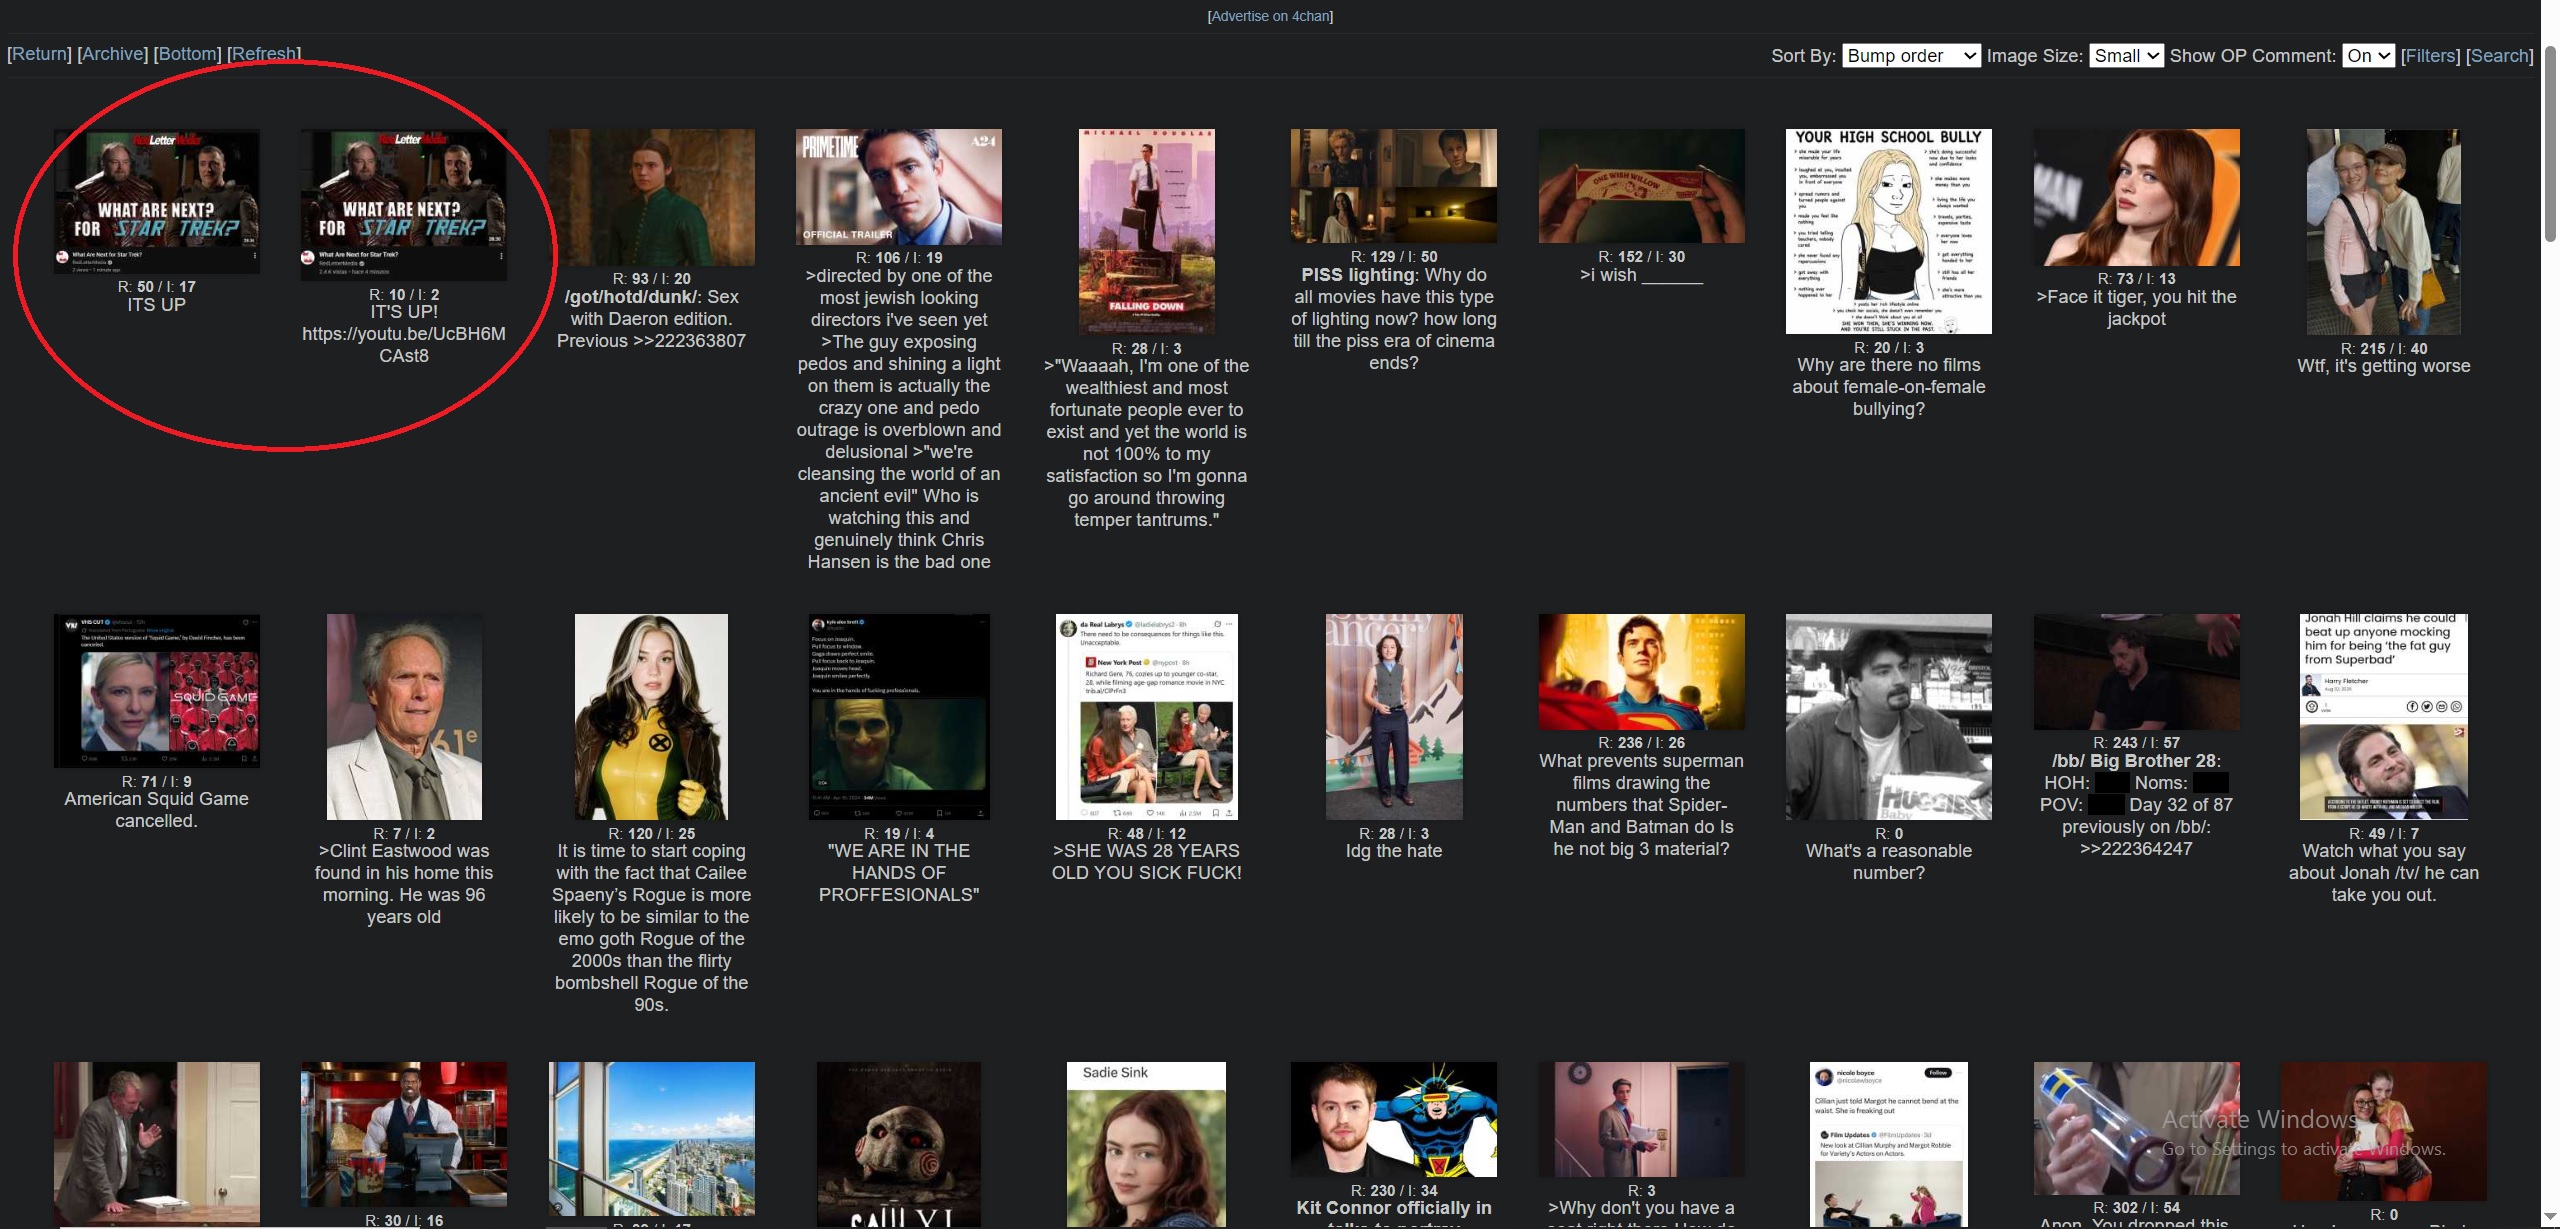Image resolution: width=2560 pixels, height=1229 pixels.
Task: Open the Sadie Sink thread thumbnail
Action: tap(1147, 1145)
